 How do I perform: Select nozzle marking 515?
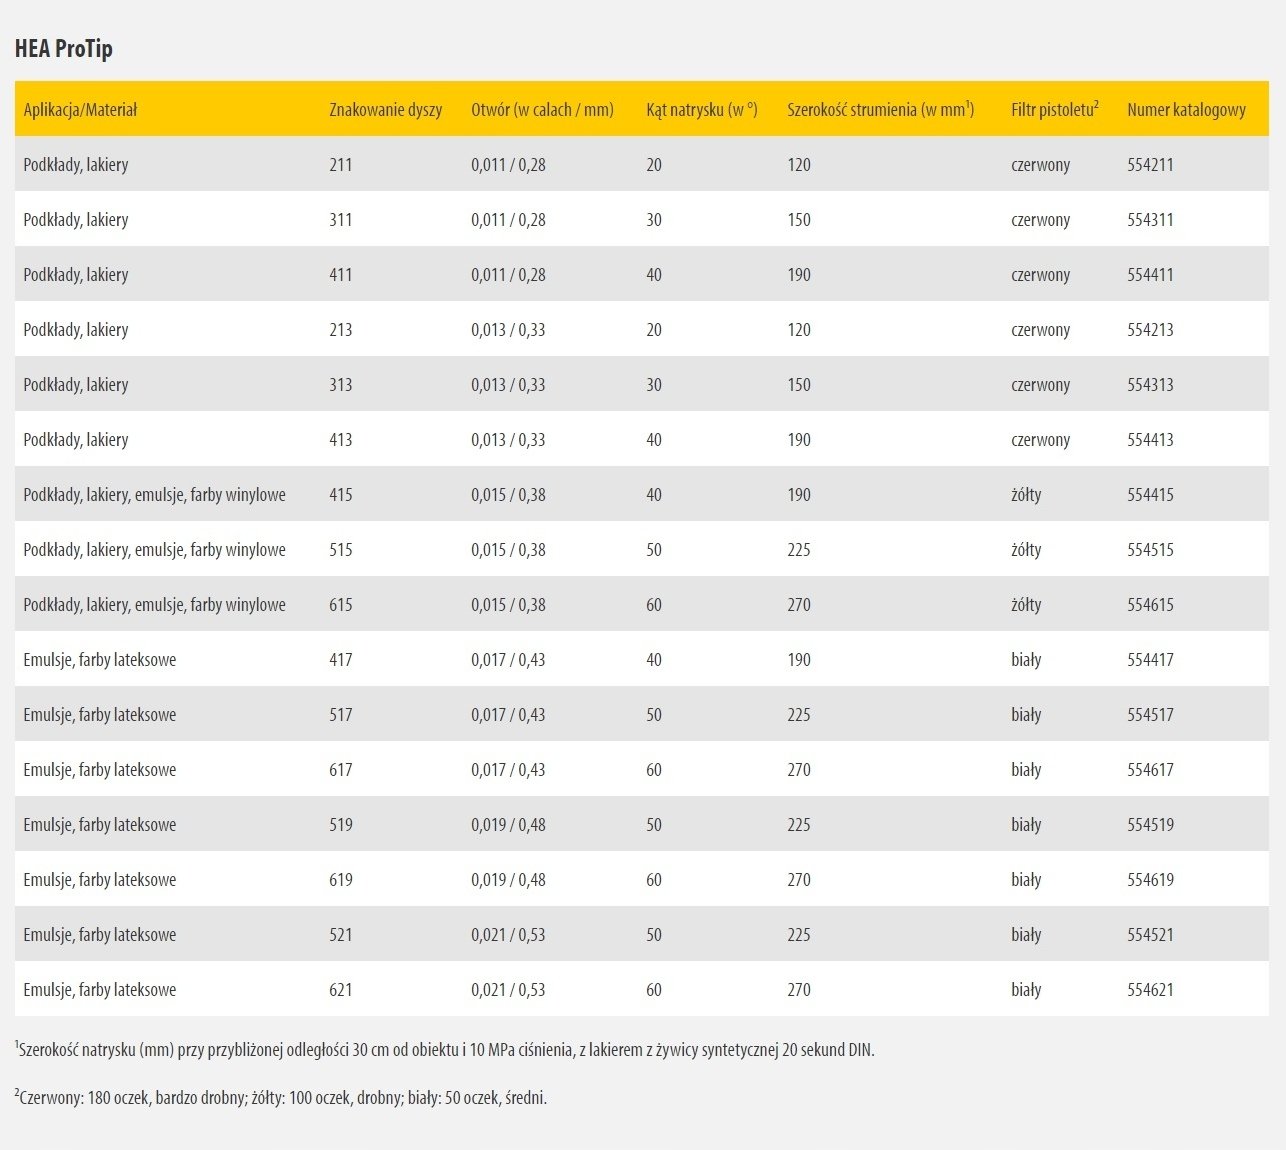(x=341, y=550)
